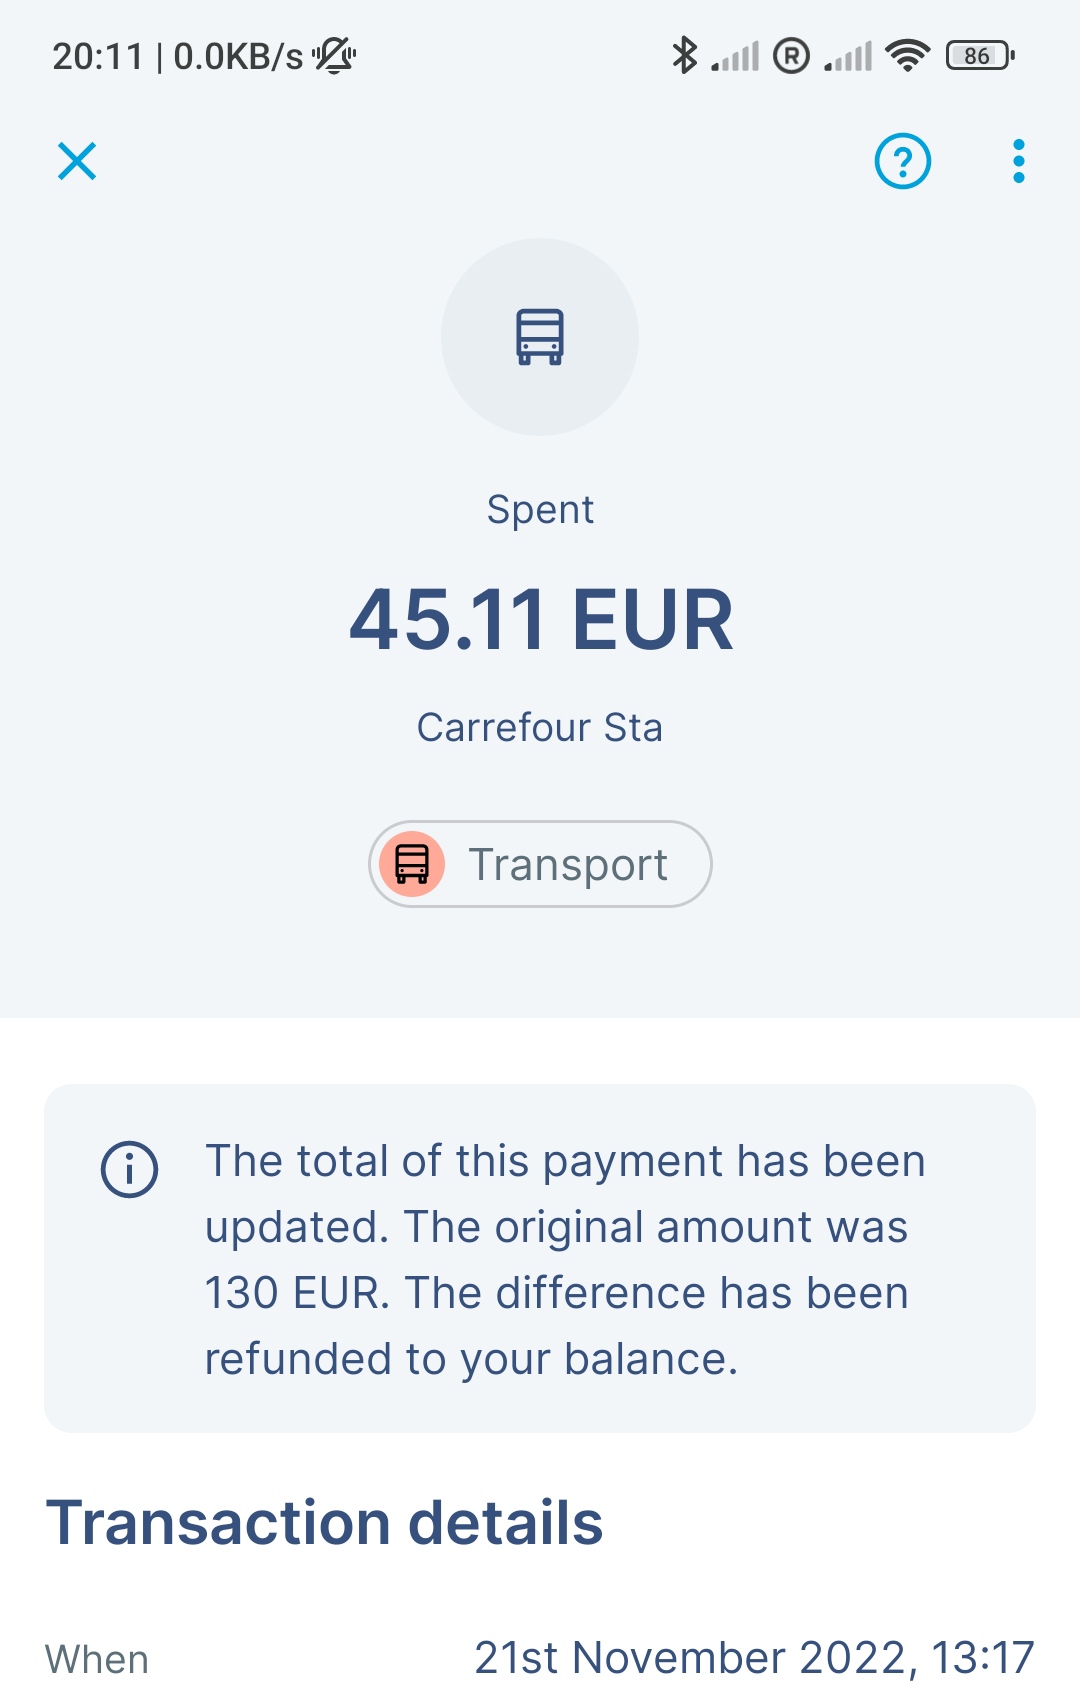Close the transaction screen with X icon

tap(77, 161)
